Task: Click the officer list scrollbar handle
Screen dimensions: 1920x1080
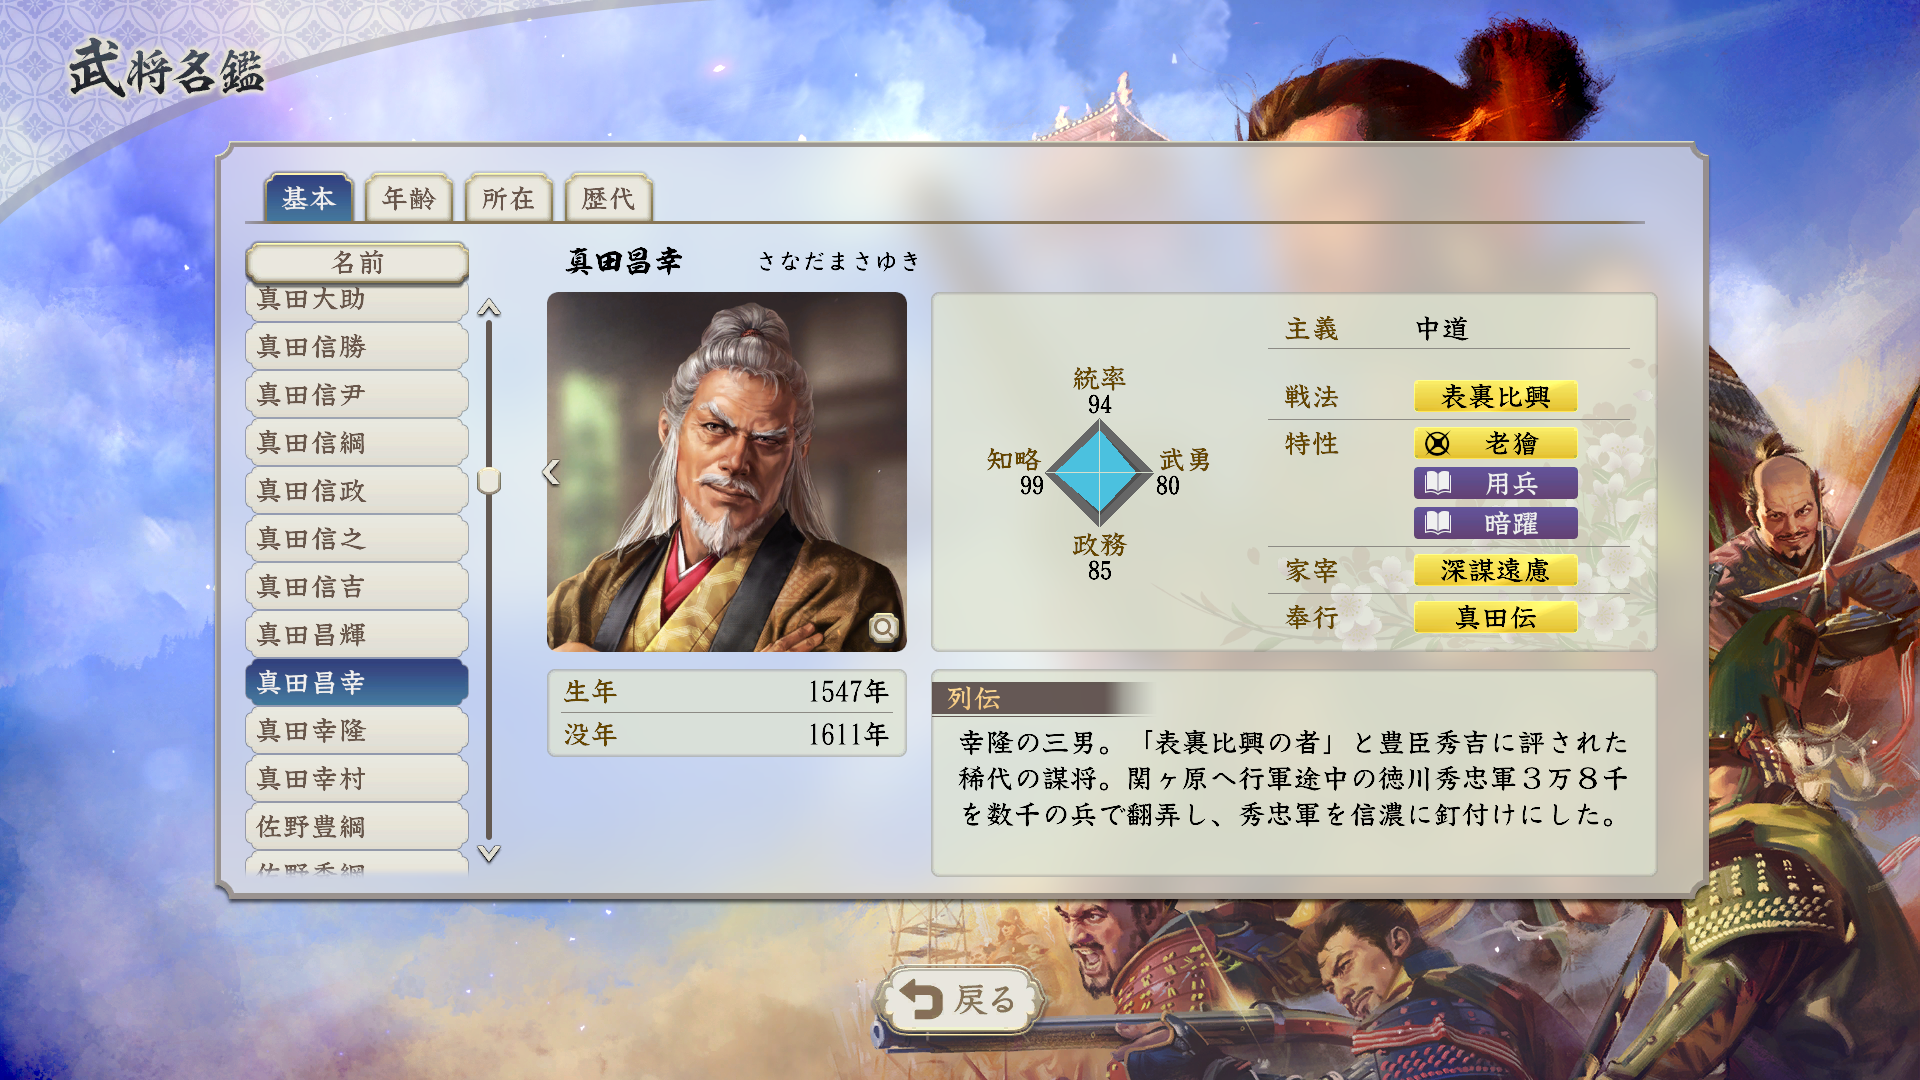Action: [x=489, y=481]
